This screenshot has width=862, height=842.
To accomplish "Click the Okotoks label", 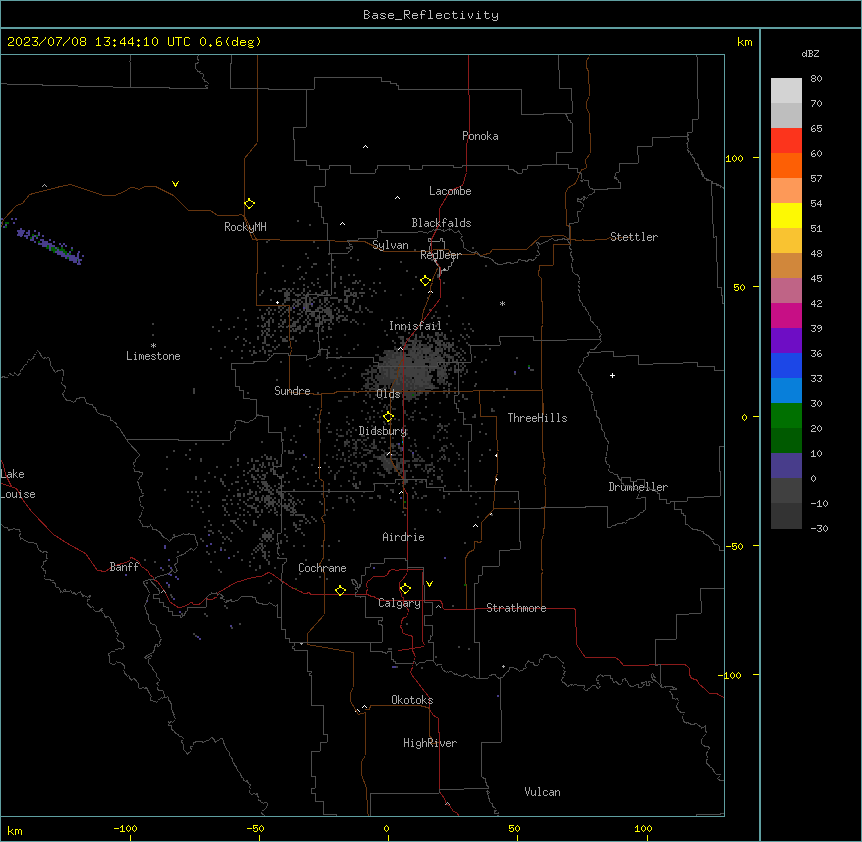I will [x=412, y=700].
